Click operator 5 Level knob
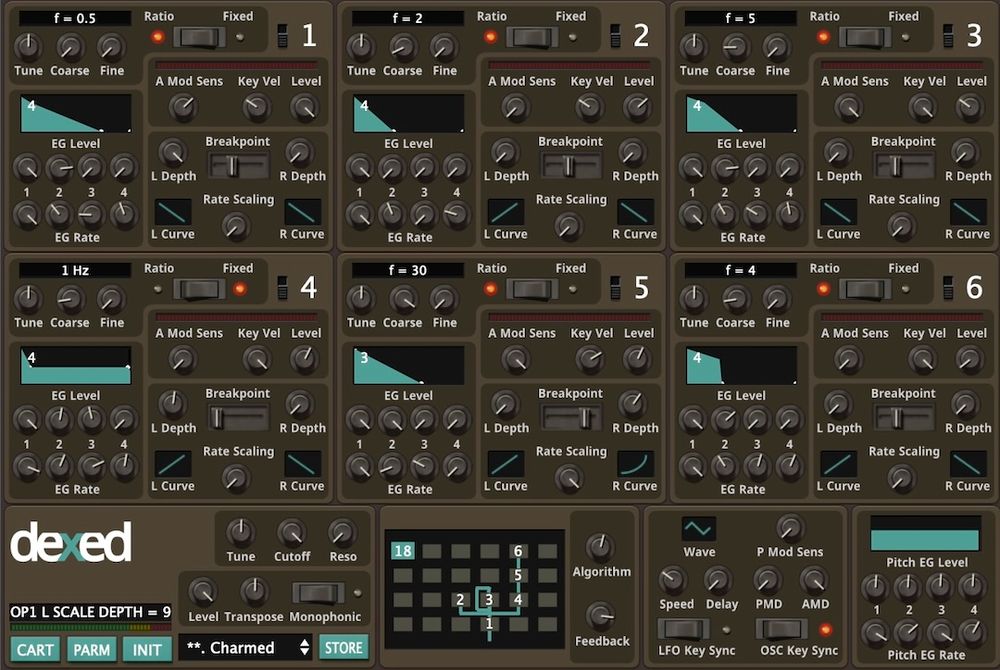Image resolution: width=1000 pixels, height=670 pixels. point(637,360)
